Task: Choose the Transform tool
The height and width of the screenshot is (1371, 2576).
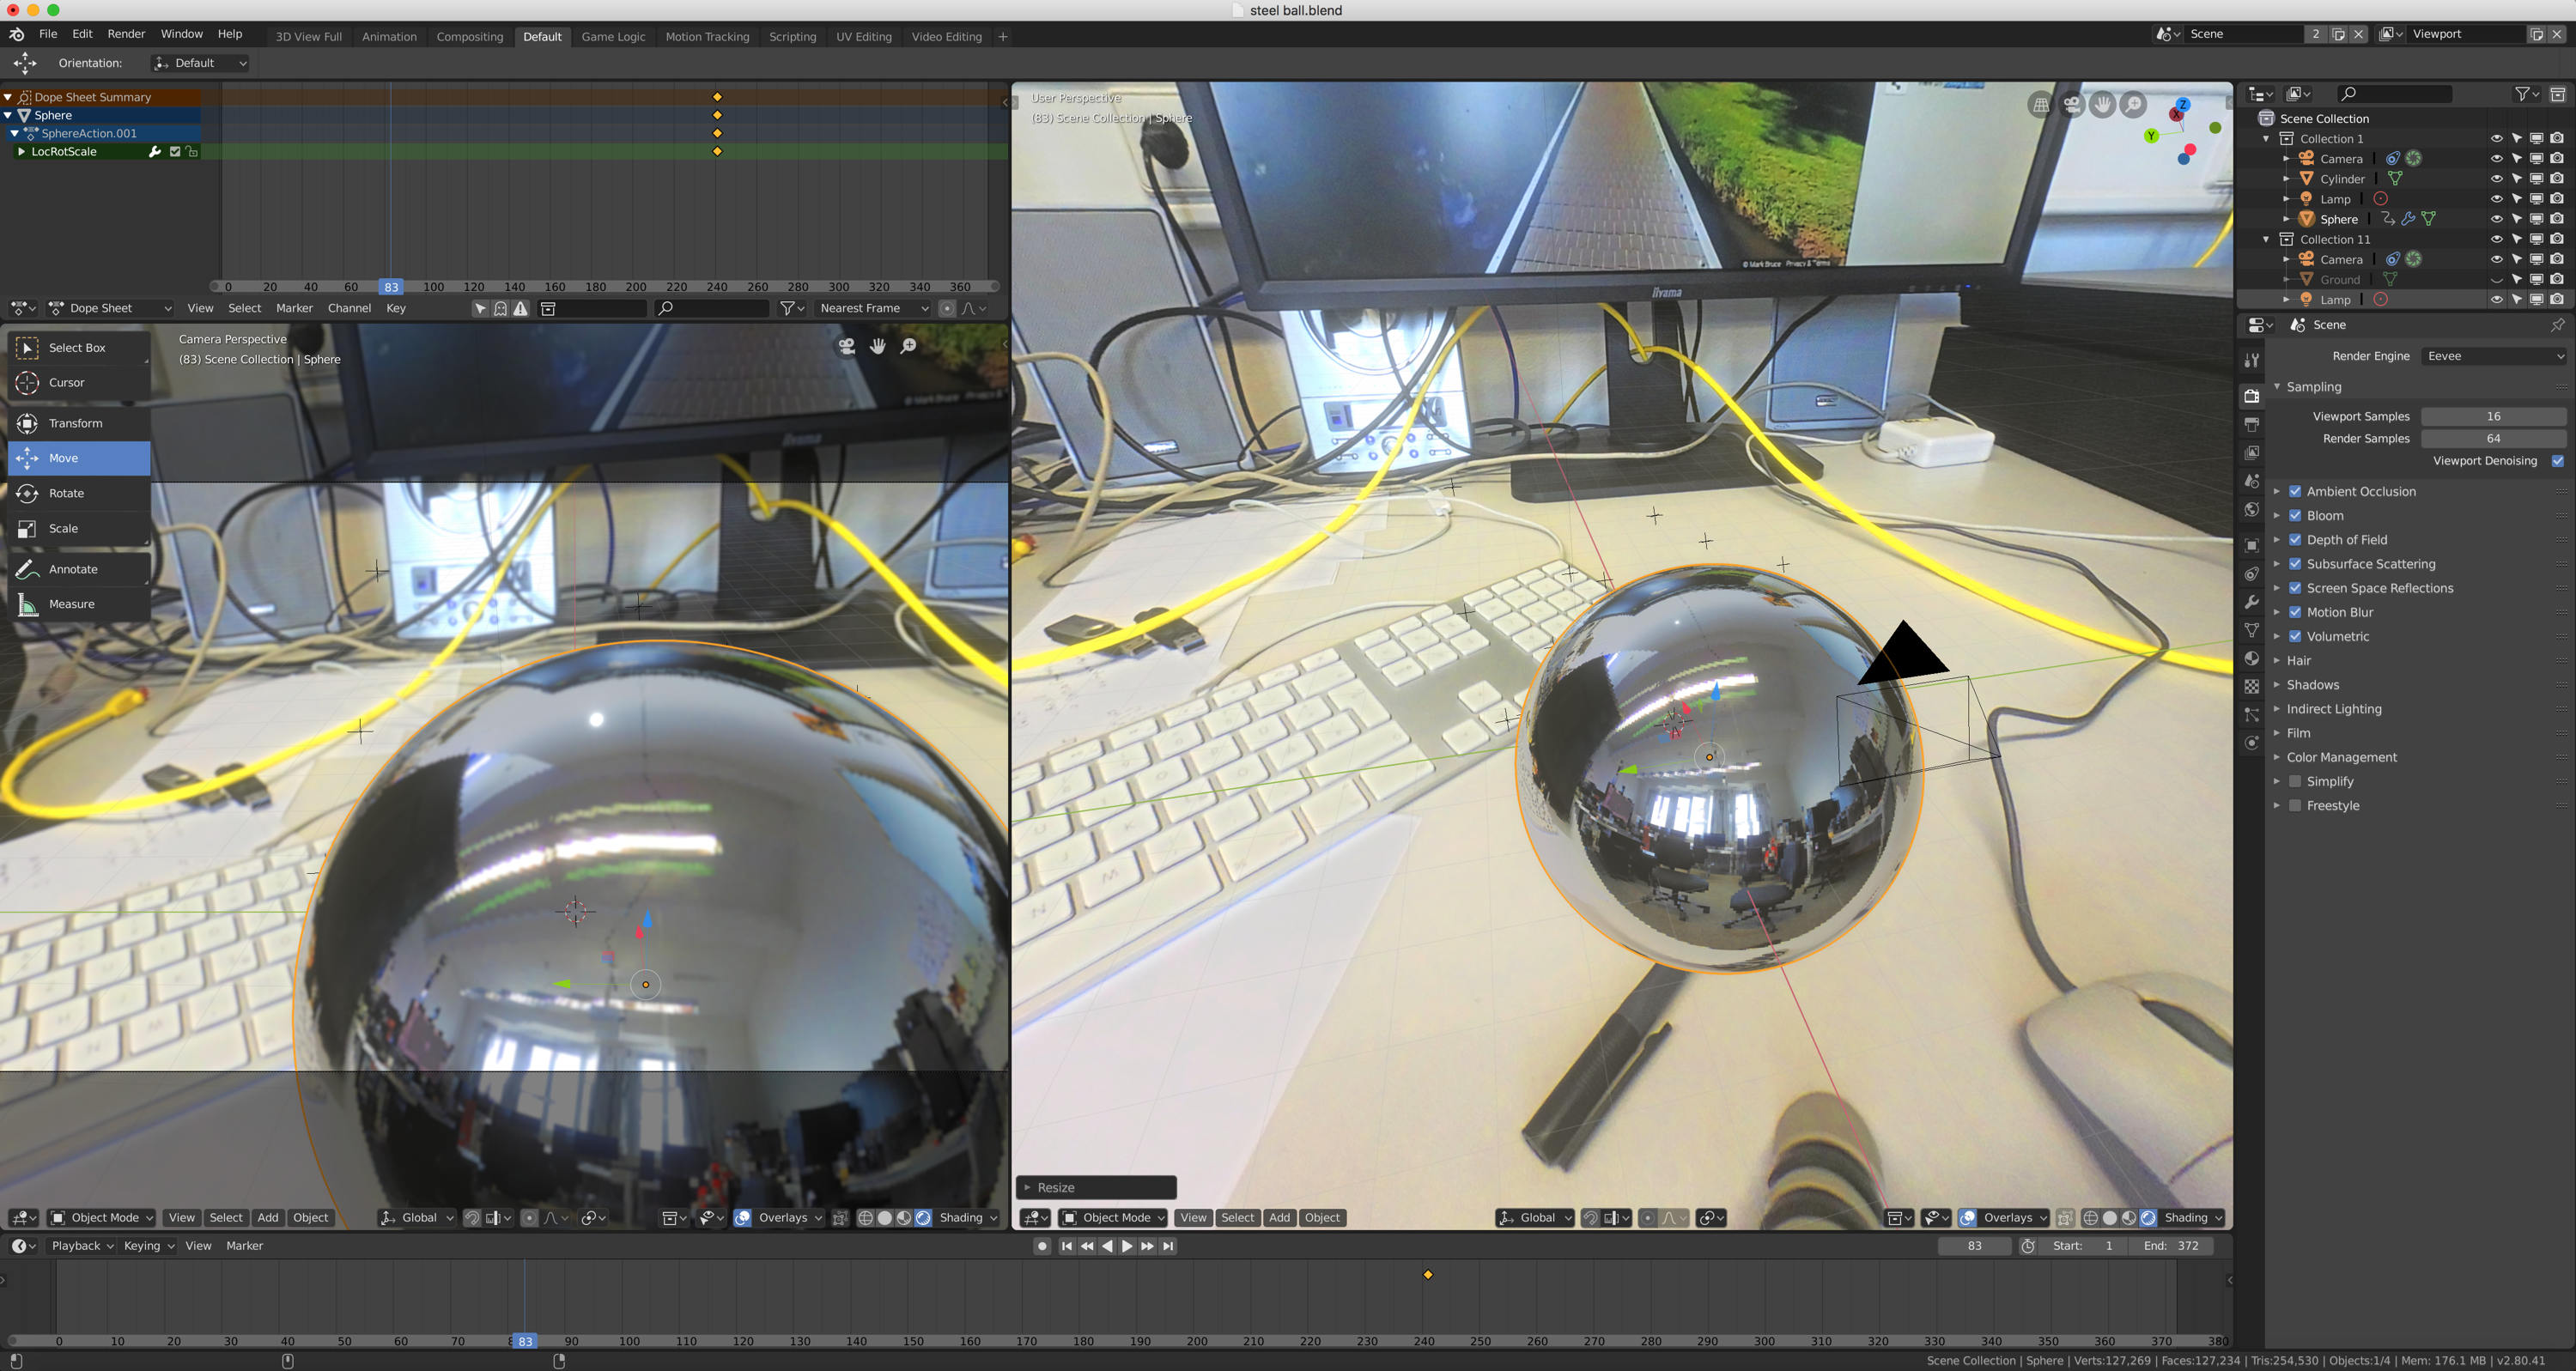Action: (x=79, y=423)
